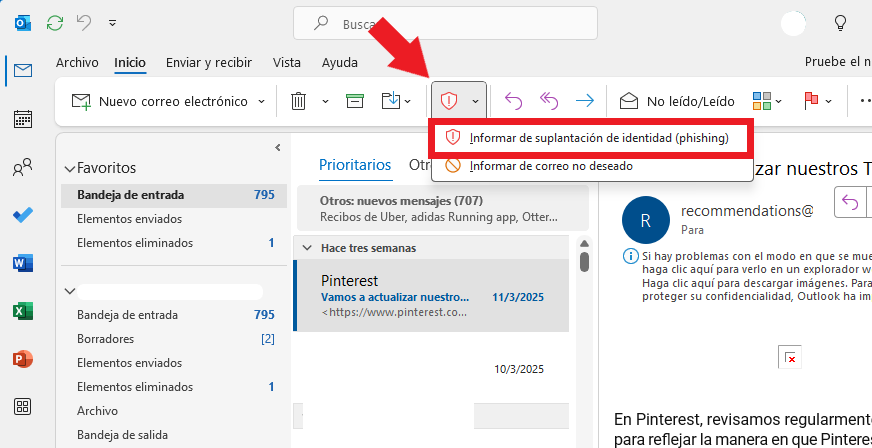Open the People contacts icon
Screen dimensions: 872x448
point(23,167)
